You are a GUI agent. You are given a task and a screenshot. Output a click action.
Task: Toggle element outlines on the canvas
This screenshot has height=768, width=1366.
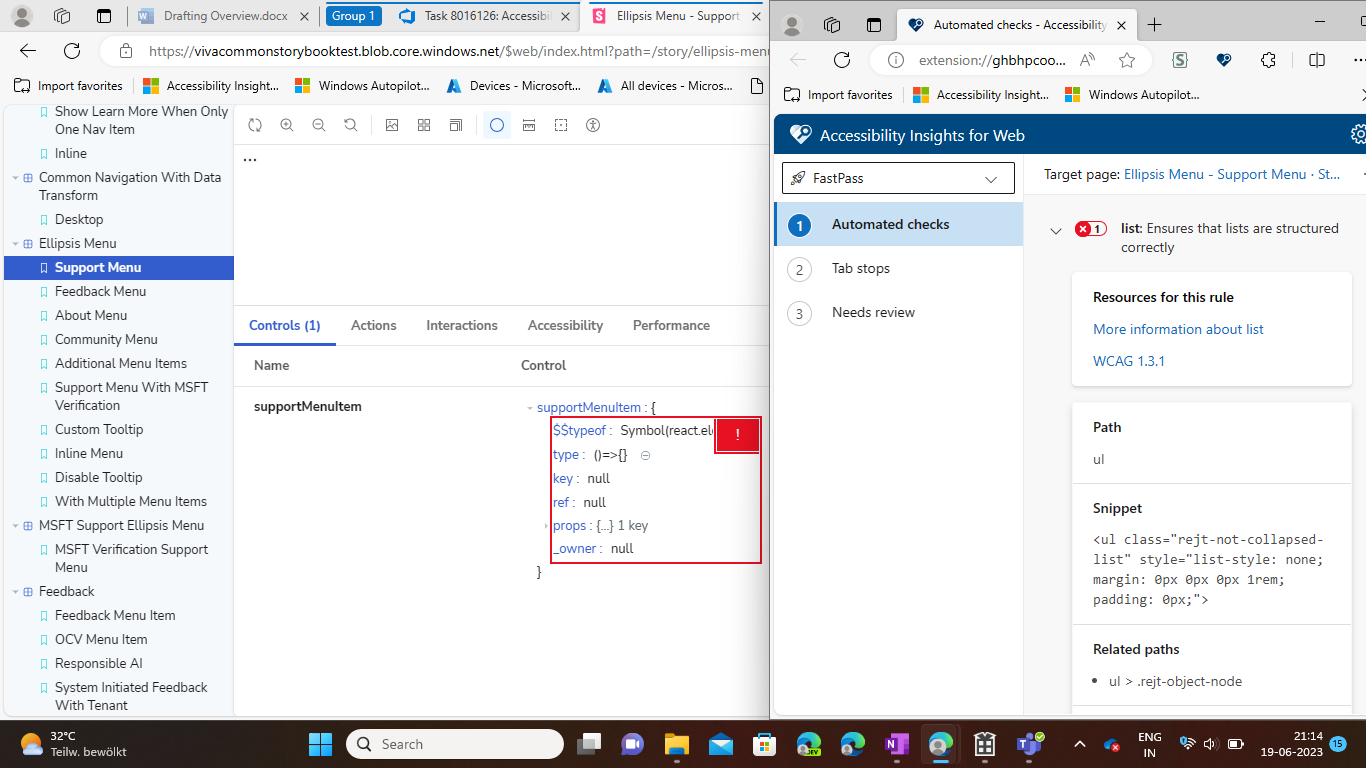(561, 125)
